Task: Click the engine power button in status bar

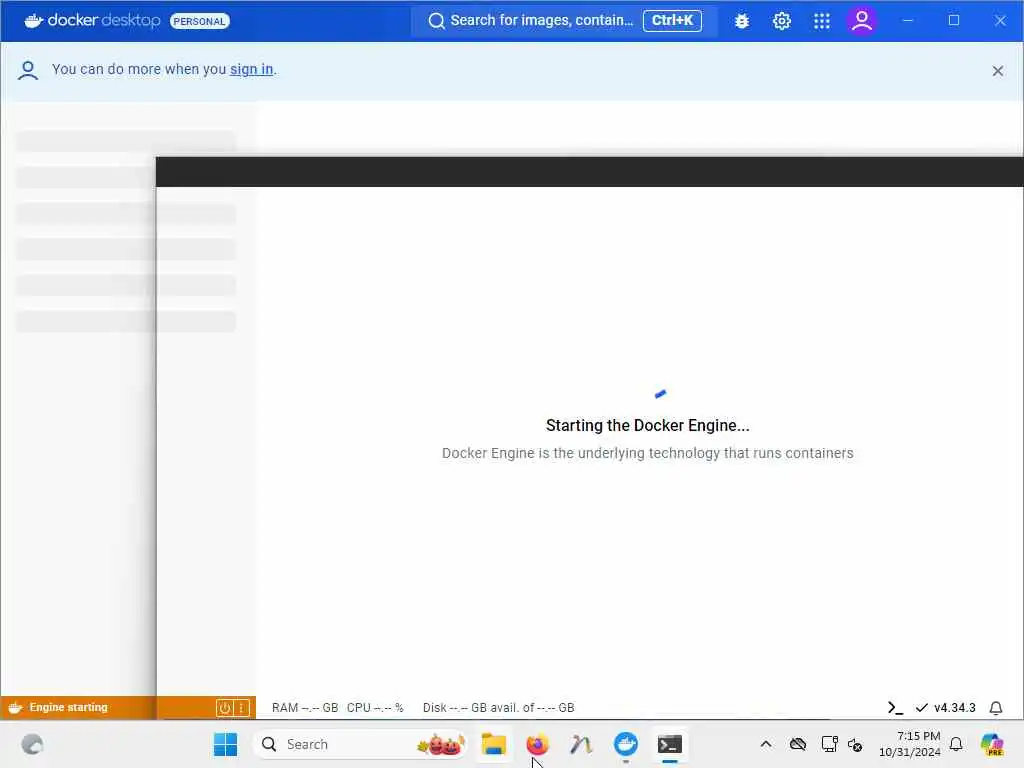Action: 224,707
